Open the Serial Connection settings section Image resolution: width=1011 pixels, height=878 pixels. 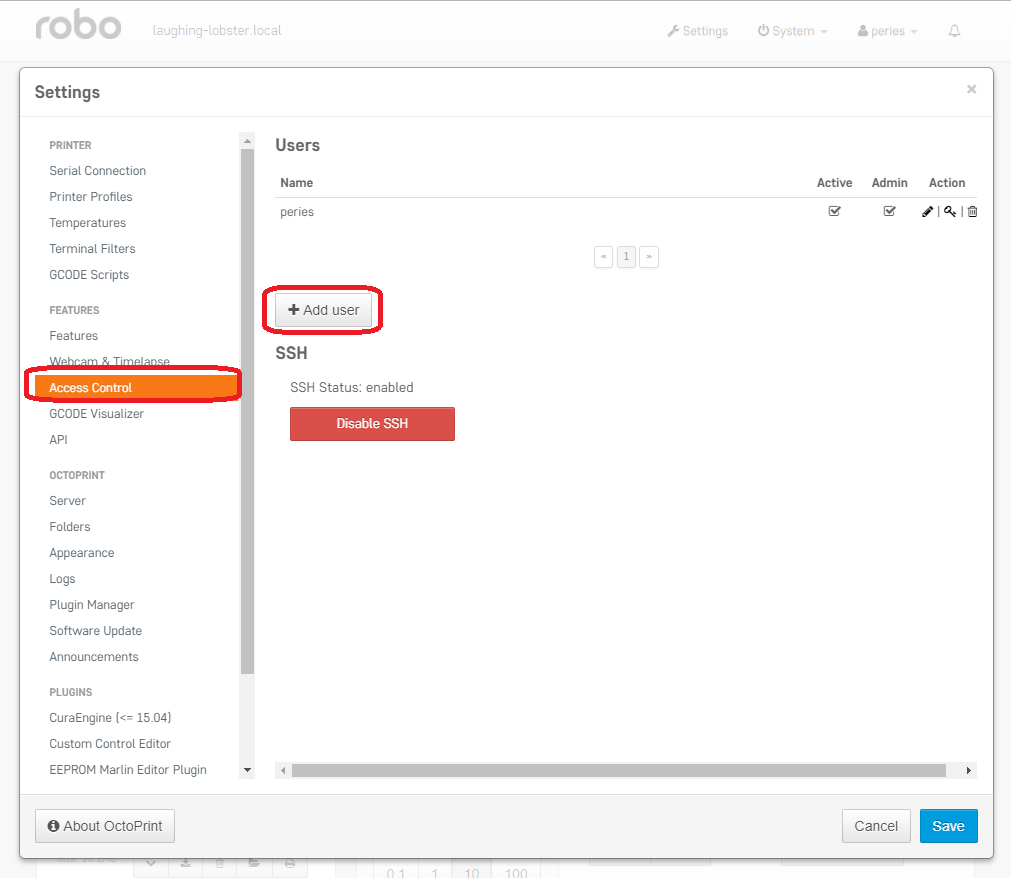97,170
